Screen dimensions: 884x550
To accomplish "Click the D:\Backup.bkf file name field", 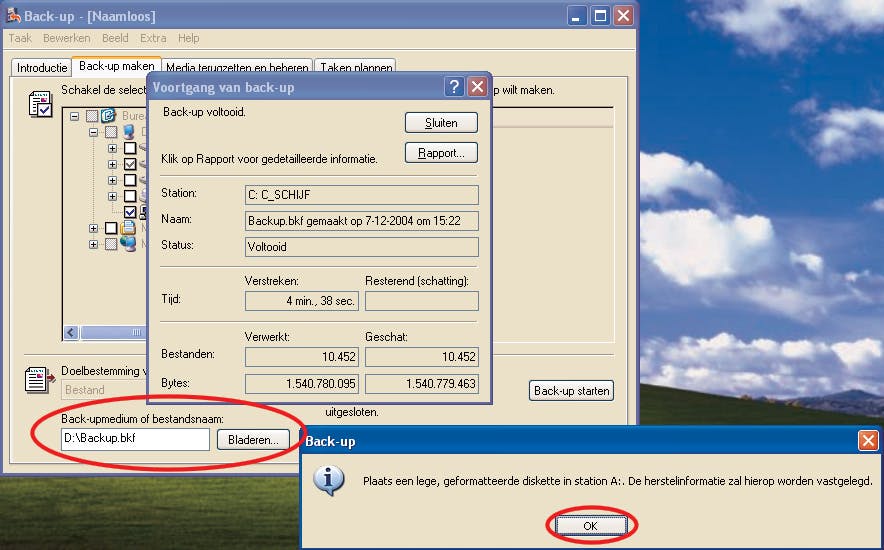I will (135, 439).
